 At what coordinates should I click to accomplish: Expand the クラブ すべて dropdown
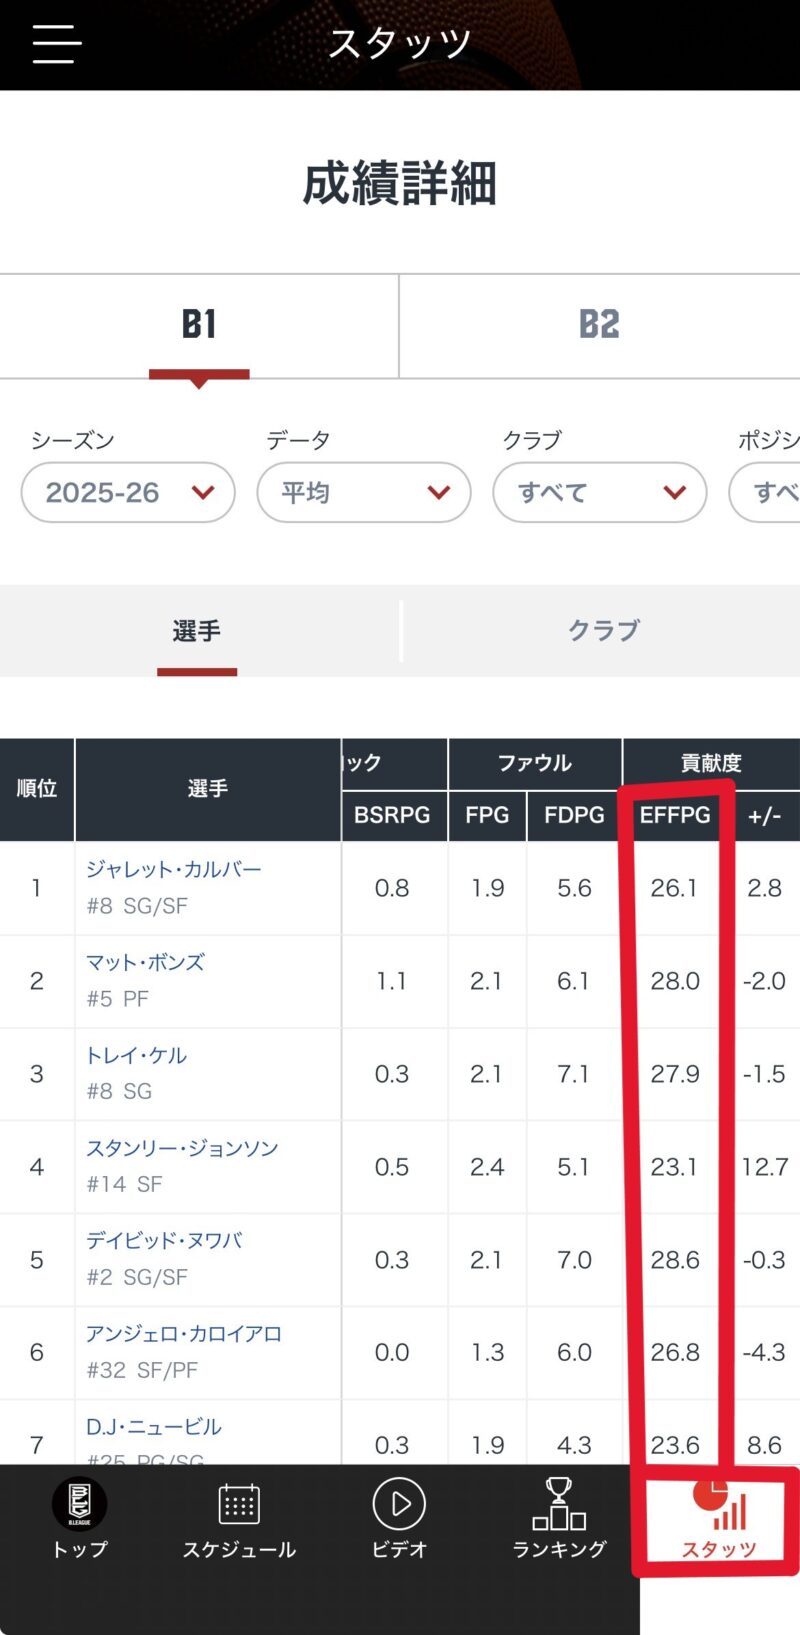pyautogui.click(x=600, y=492)
